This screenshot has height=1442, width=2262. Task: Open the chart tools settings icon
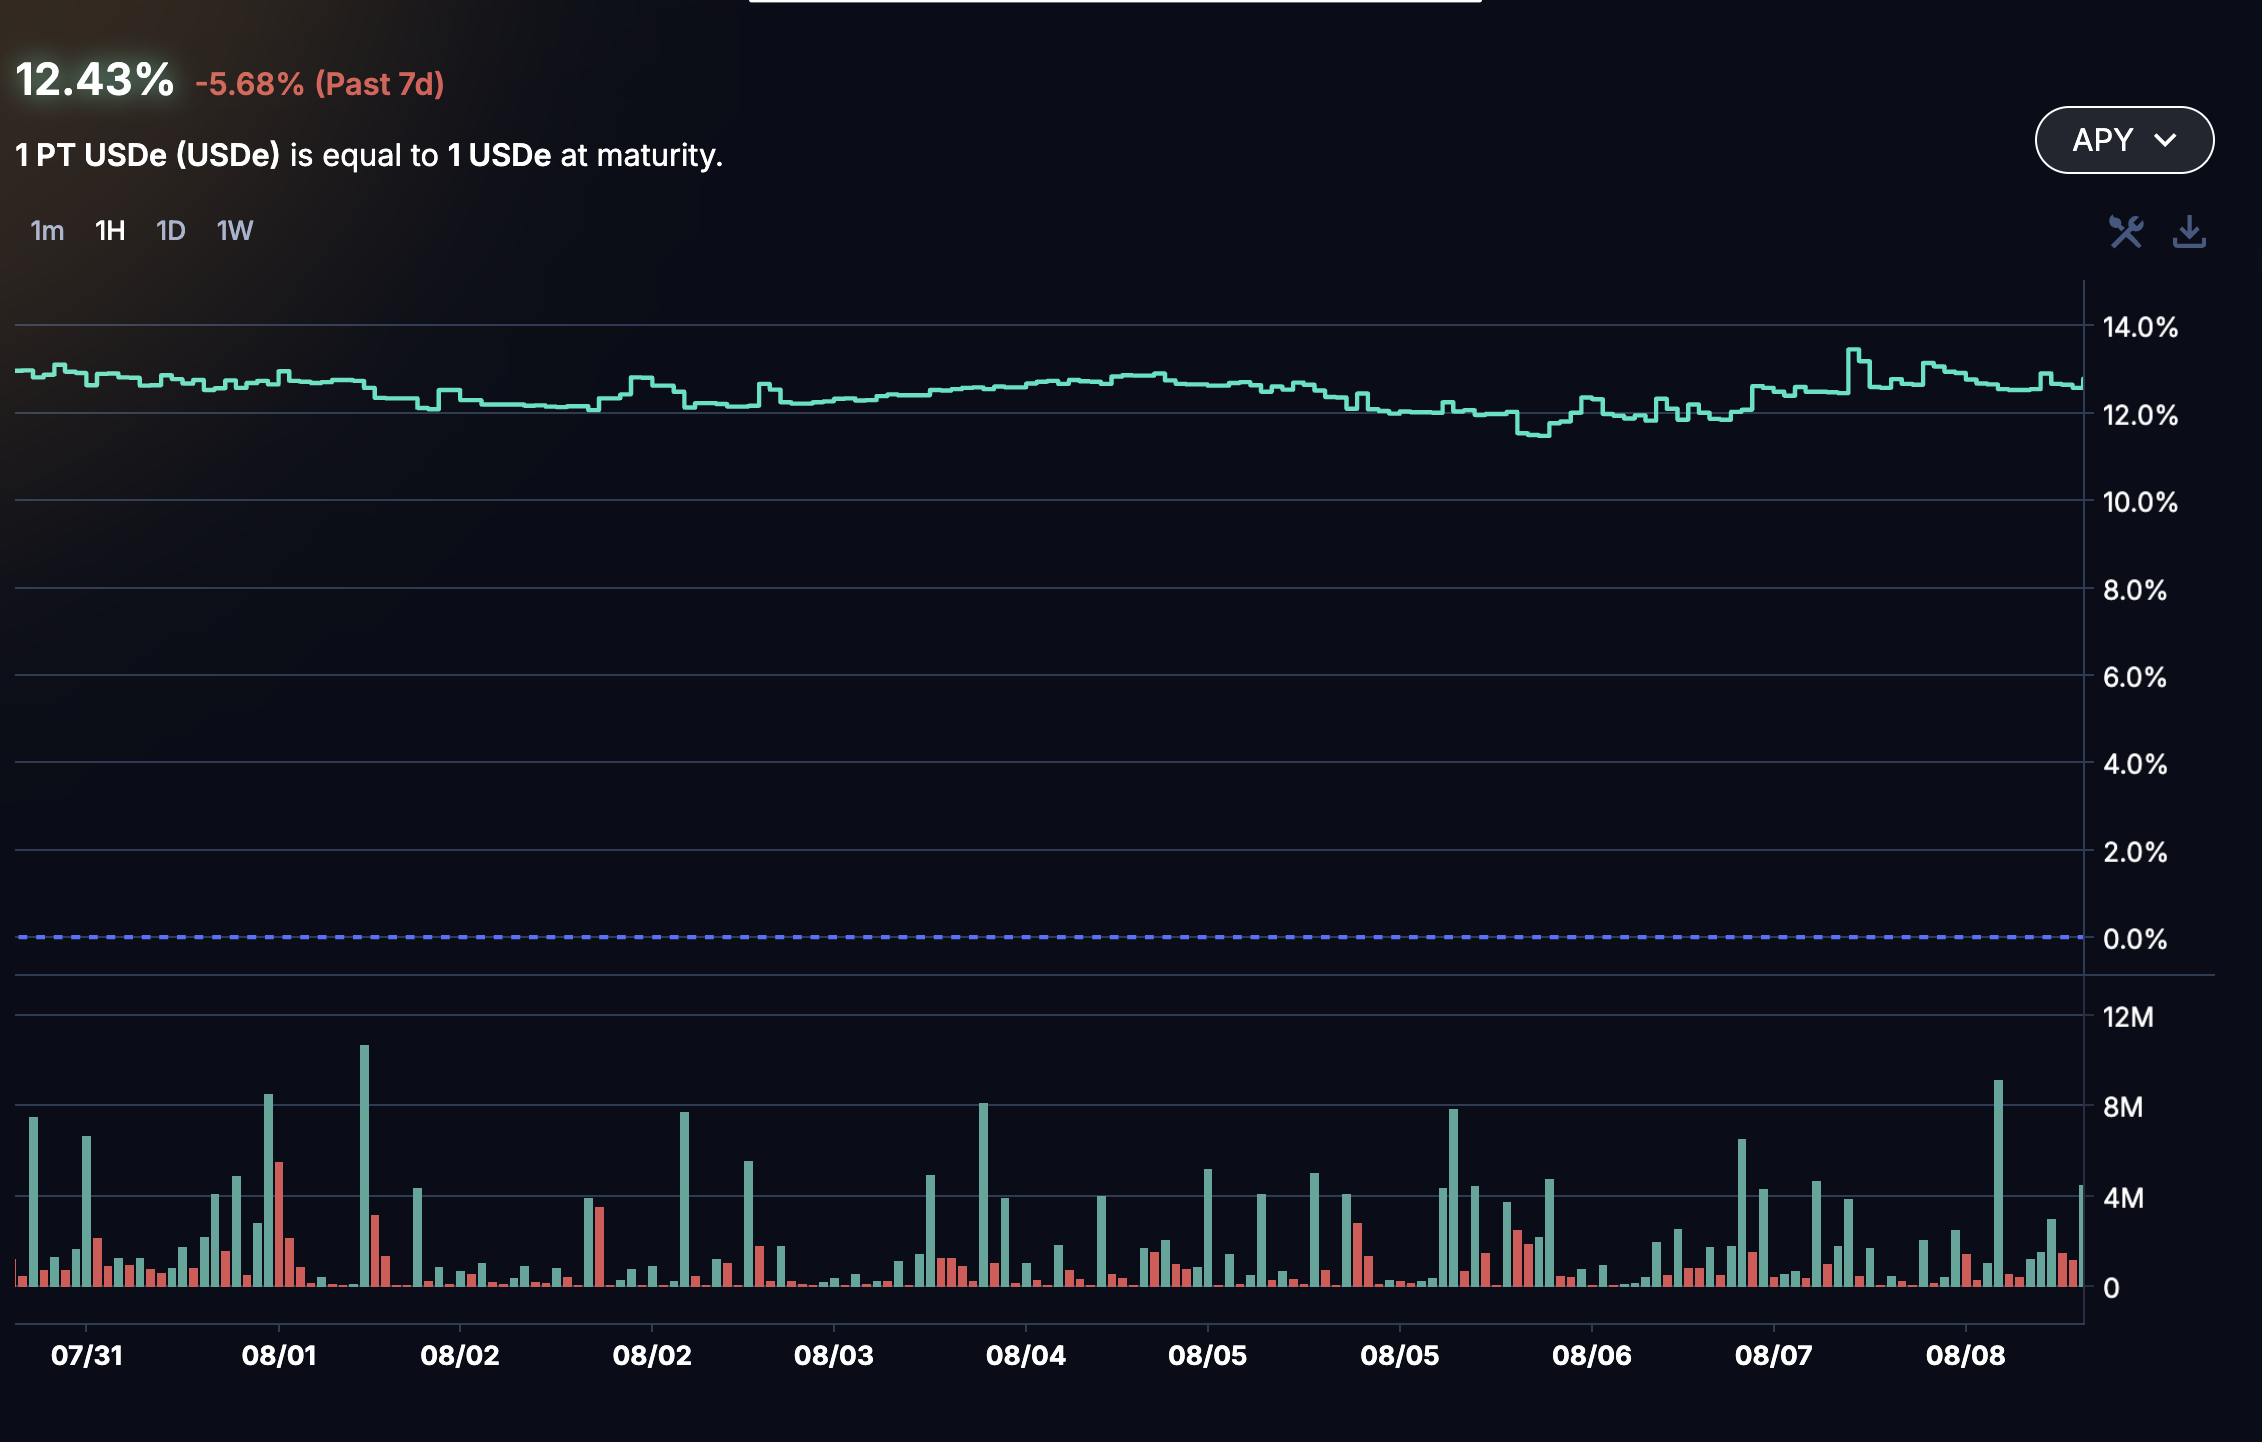click(x=2126, y=232)
